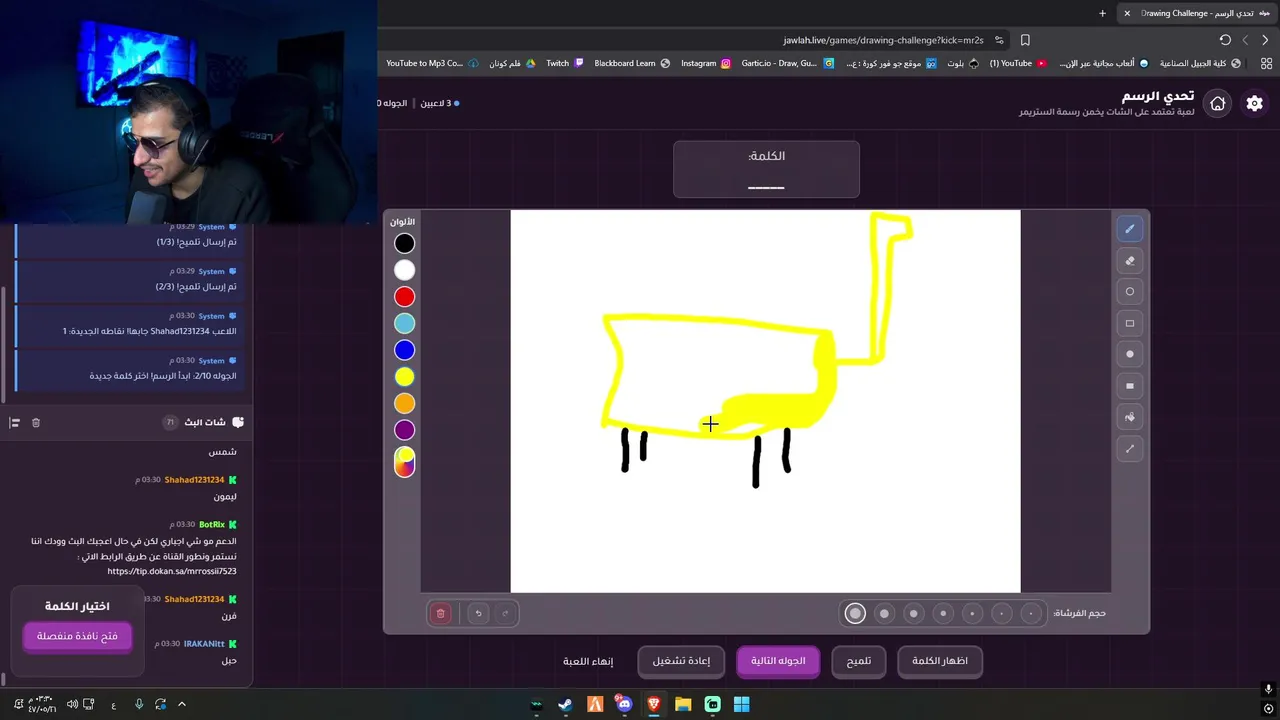
Task: Open File Explorer from the taskbar
Action: point(683,704)
